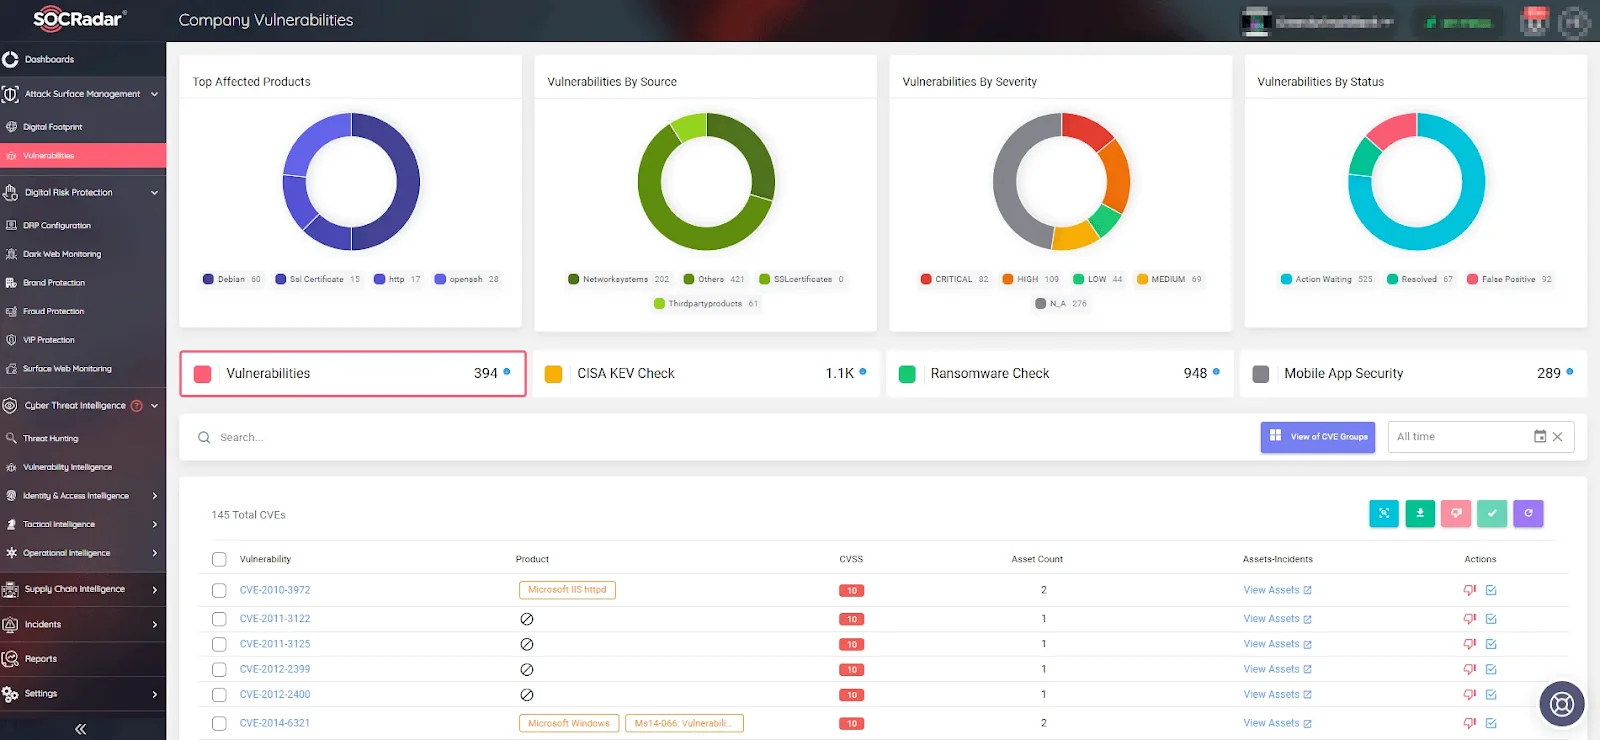Expand Operational Intelligence submenu
Screen dimensions: 1600x740
pyautogui.click(x=154, y=553)
